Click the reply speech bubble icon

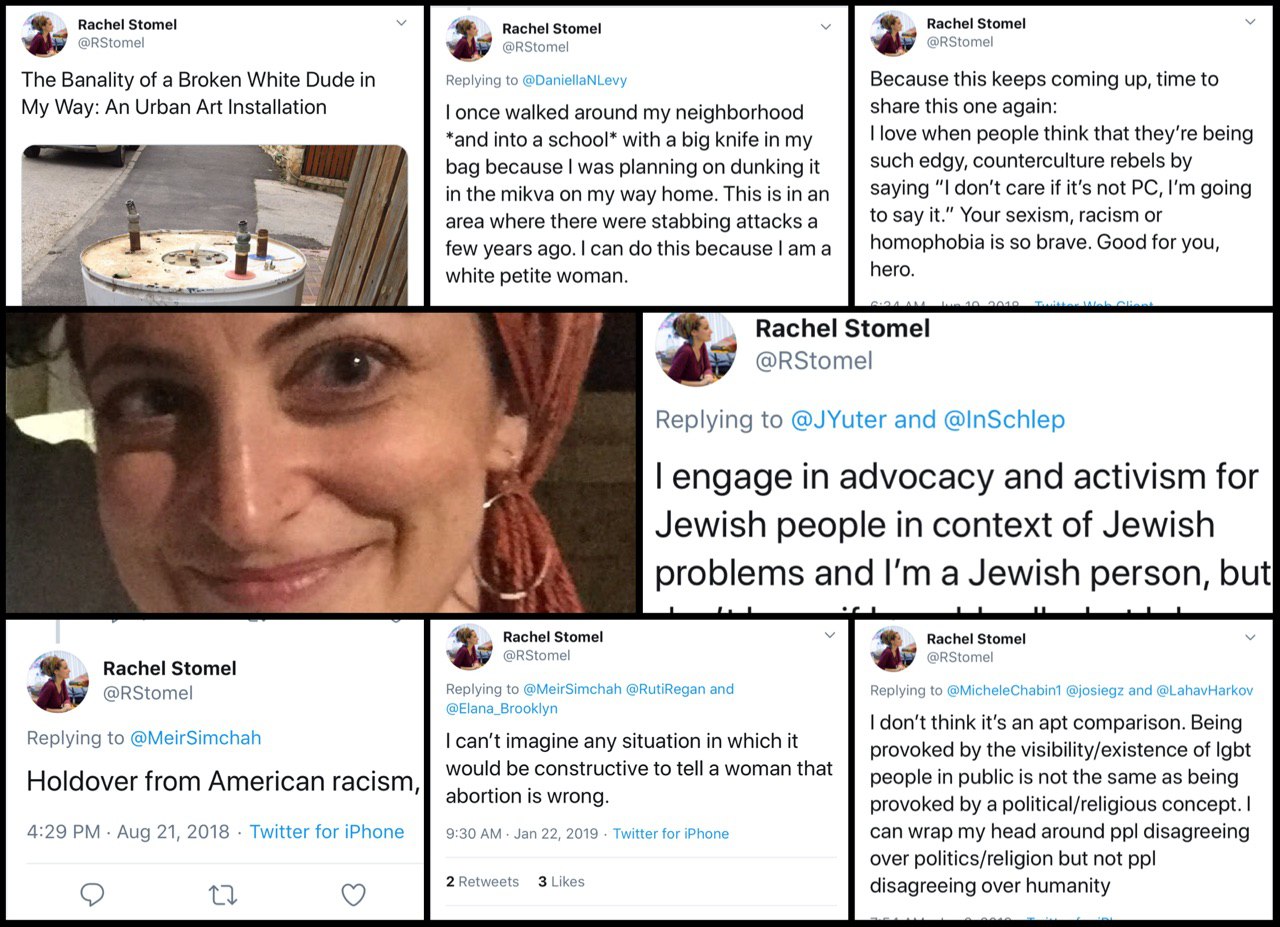(92, 895)
